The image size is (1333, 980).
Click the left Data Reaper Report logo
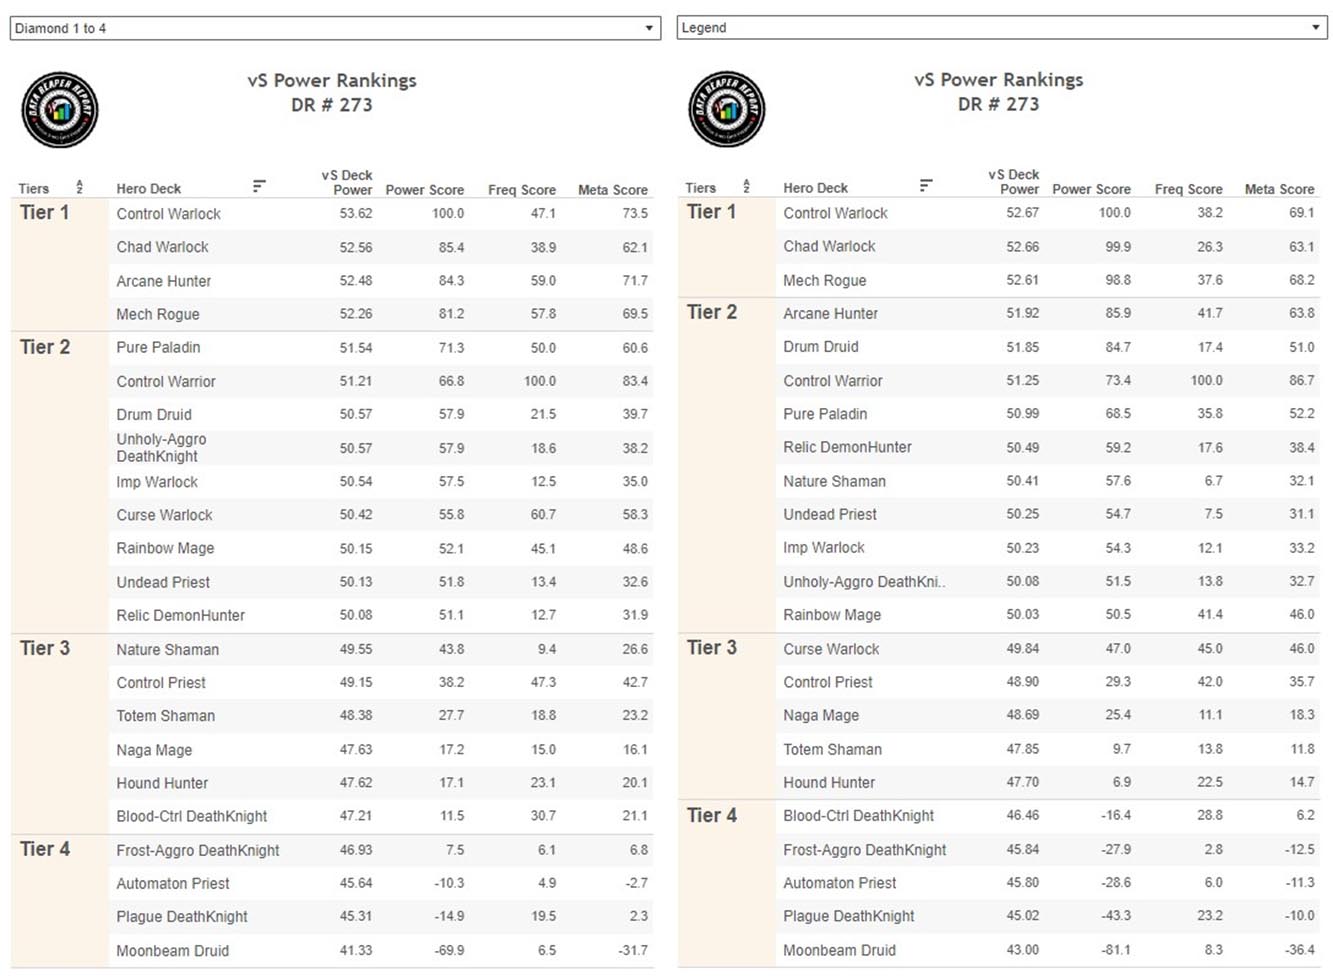(x=60, y=110)
